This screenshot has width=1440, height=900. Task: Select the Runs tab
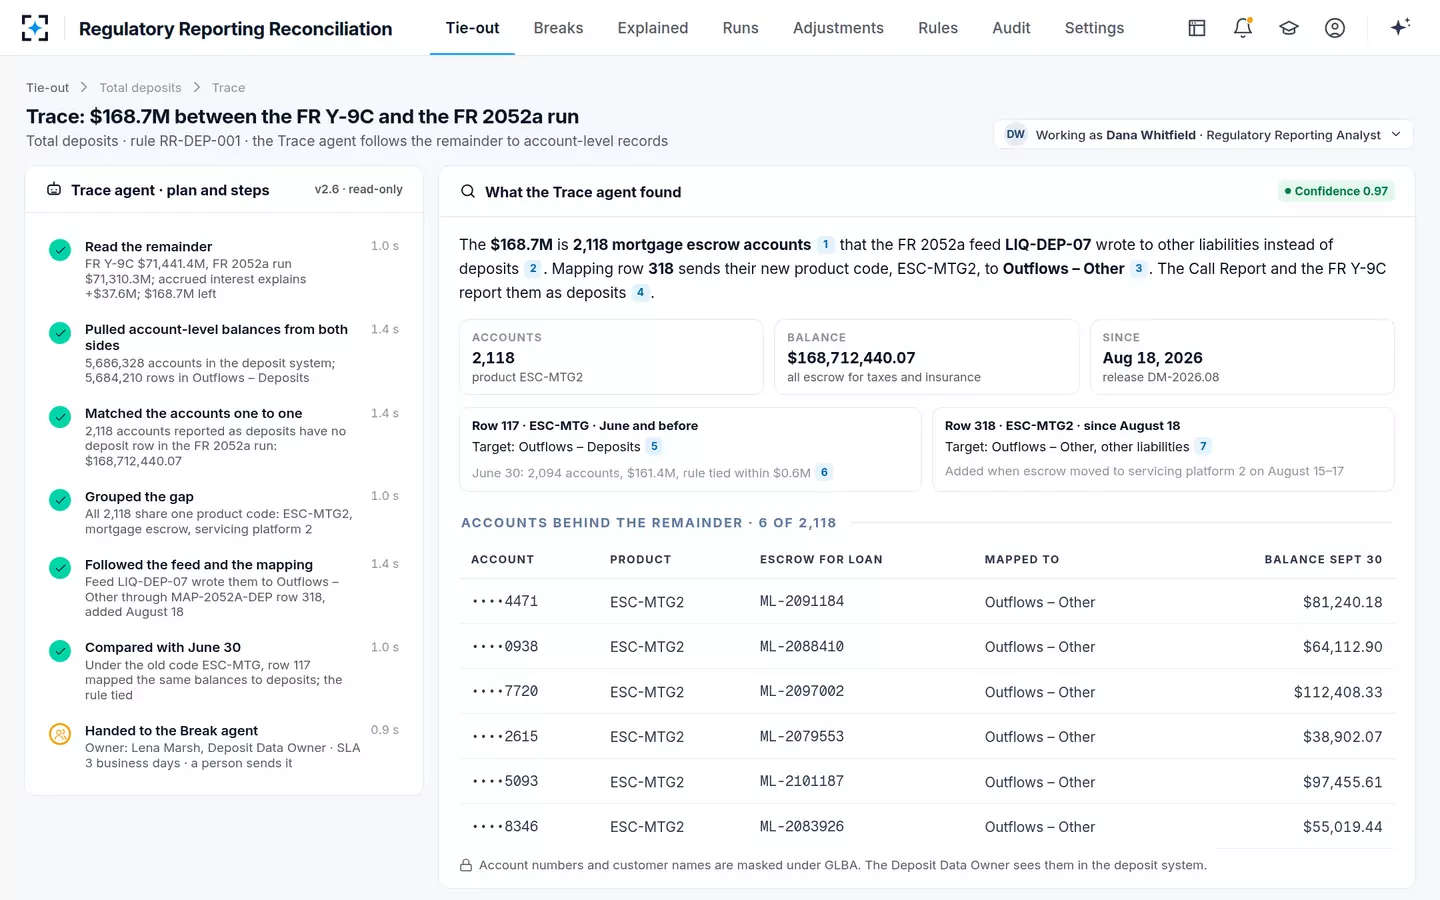741,28
